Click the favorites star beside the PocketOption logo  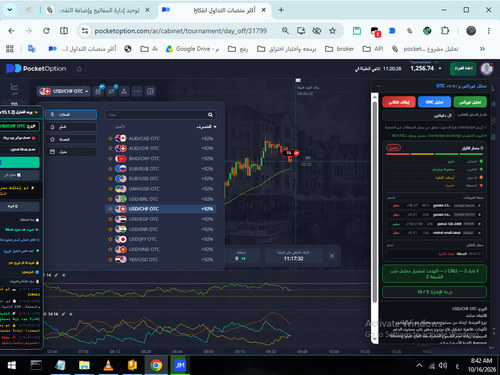click(x=79, y=69)
